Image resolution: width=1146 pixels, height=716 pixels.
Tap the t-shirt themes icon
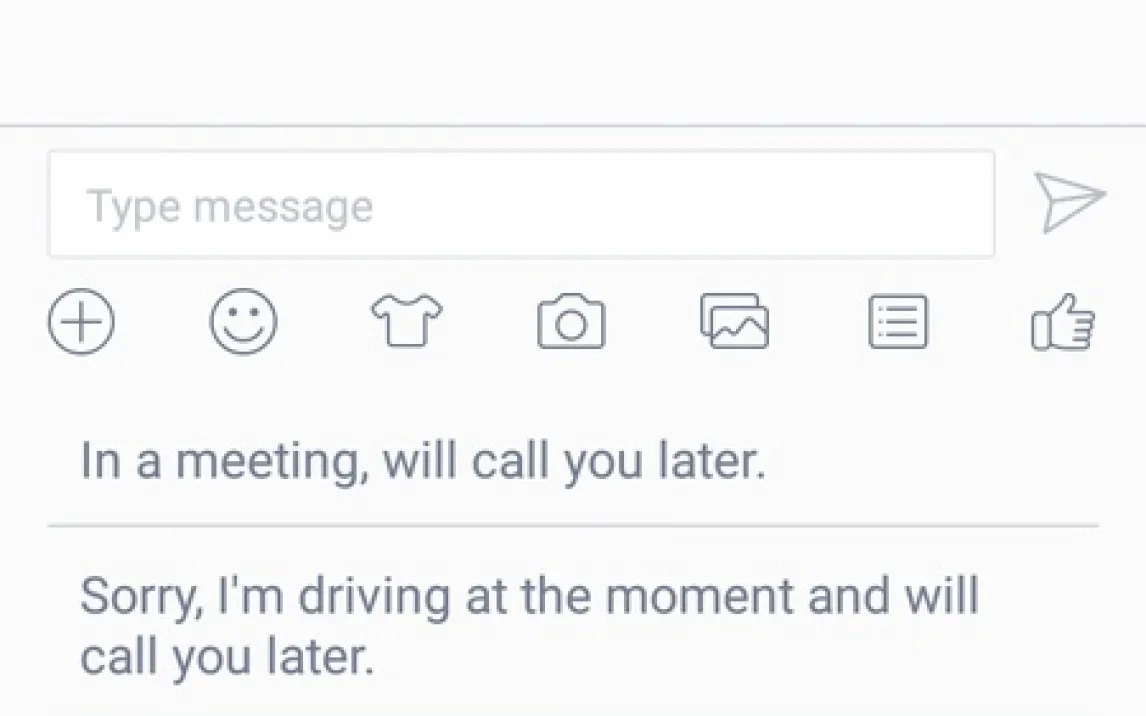pos(406,323)
